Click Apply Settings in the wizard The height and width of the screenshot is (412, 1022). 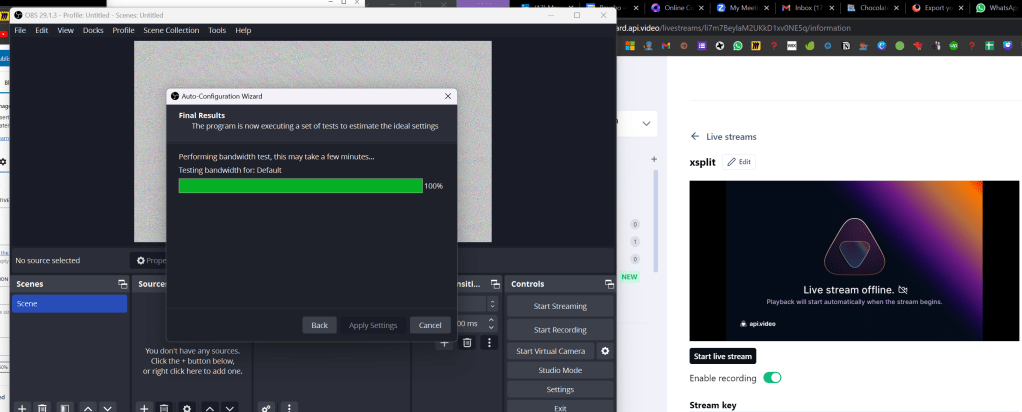(x=373, y=325)
